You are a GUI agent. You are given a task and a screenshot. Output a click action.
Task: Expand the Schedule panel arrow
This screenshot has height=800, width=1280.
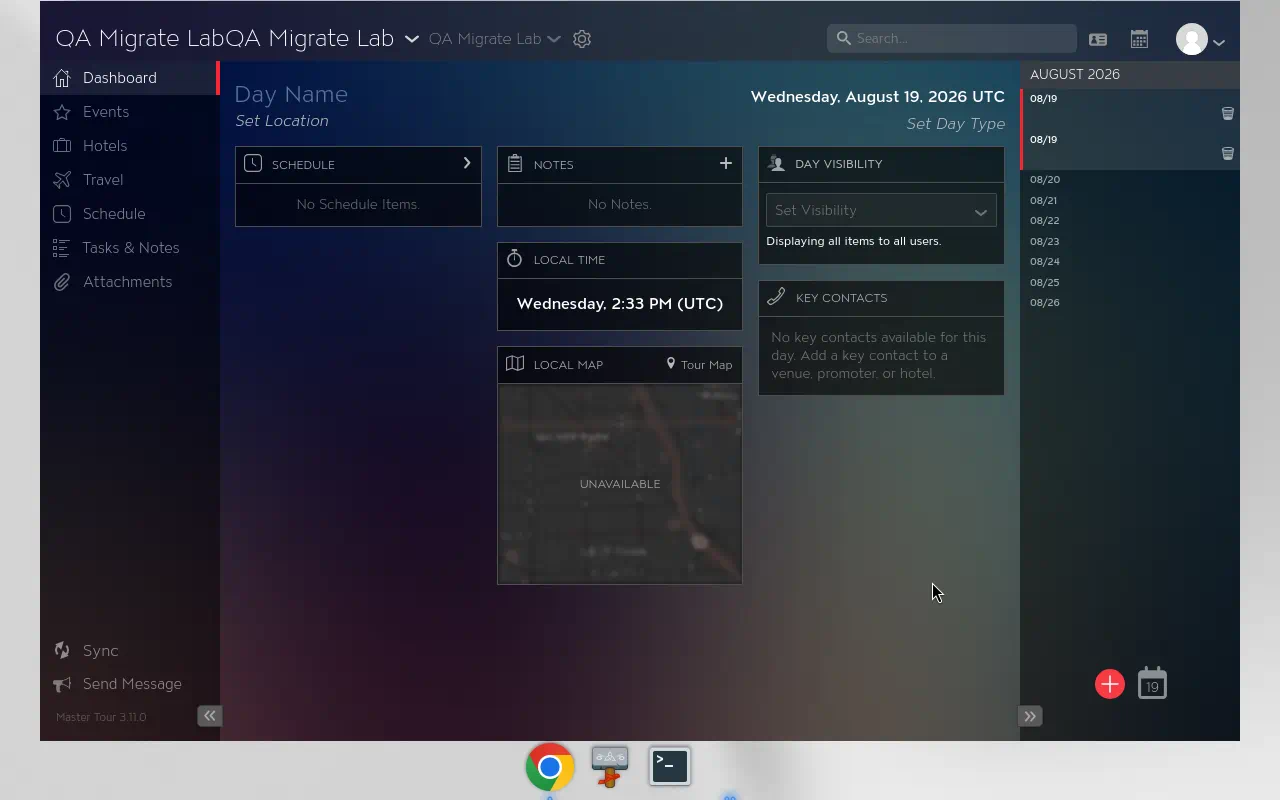pos(466,163)
